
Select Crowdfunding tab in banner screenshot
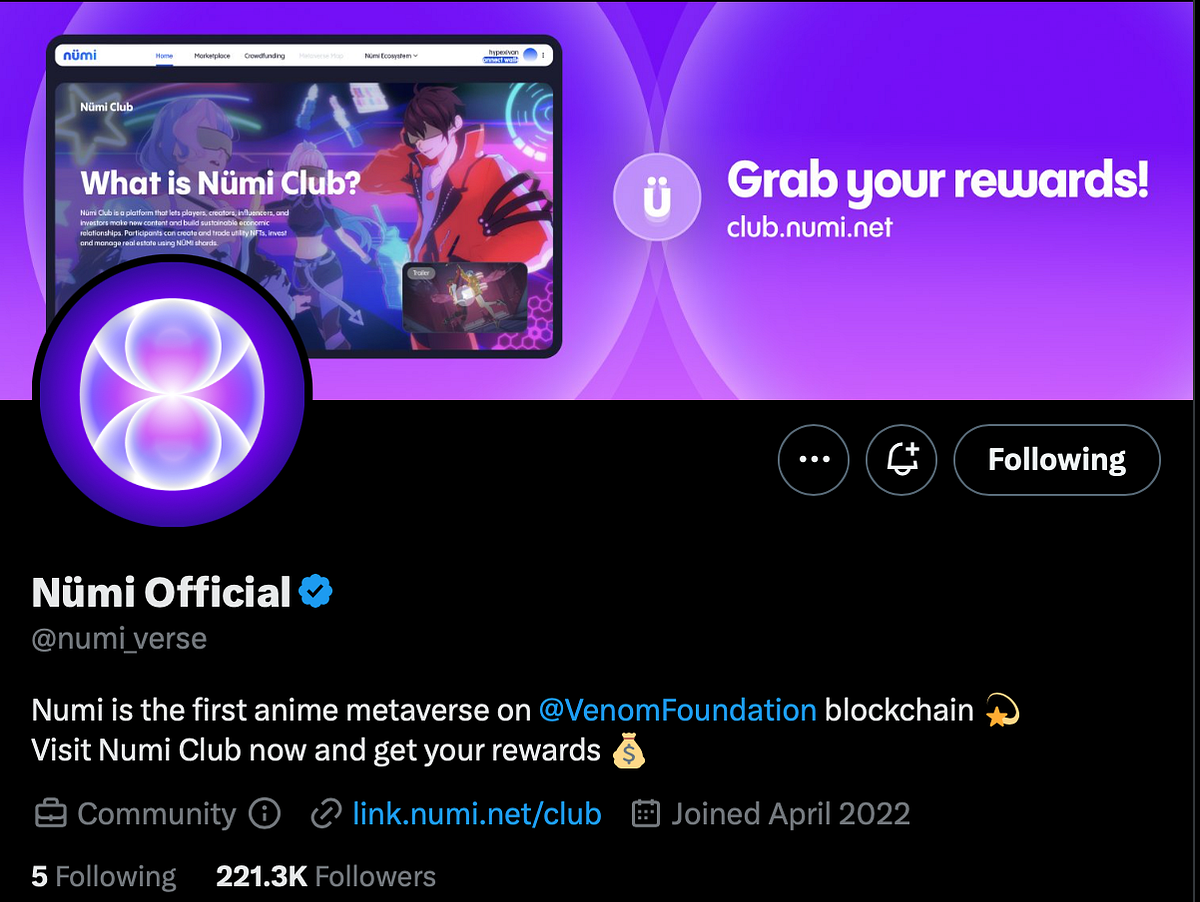click(264, 56)
